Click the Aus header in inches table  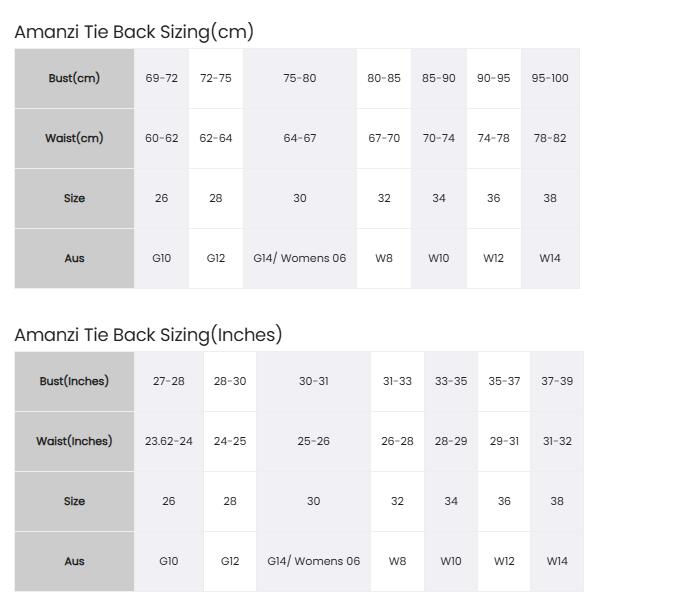(74, 561)
